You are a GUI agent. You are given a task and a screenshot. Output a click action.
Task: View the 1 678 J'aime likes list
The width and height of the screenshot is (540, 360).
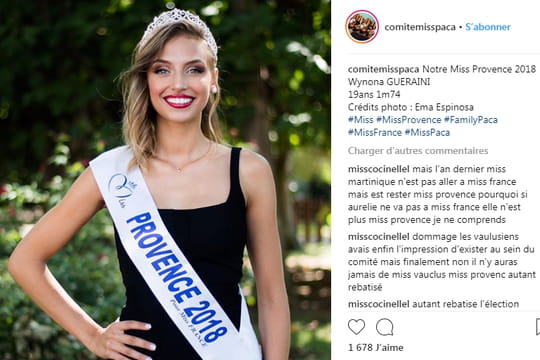(x=375, y=348)
